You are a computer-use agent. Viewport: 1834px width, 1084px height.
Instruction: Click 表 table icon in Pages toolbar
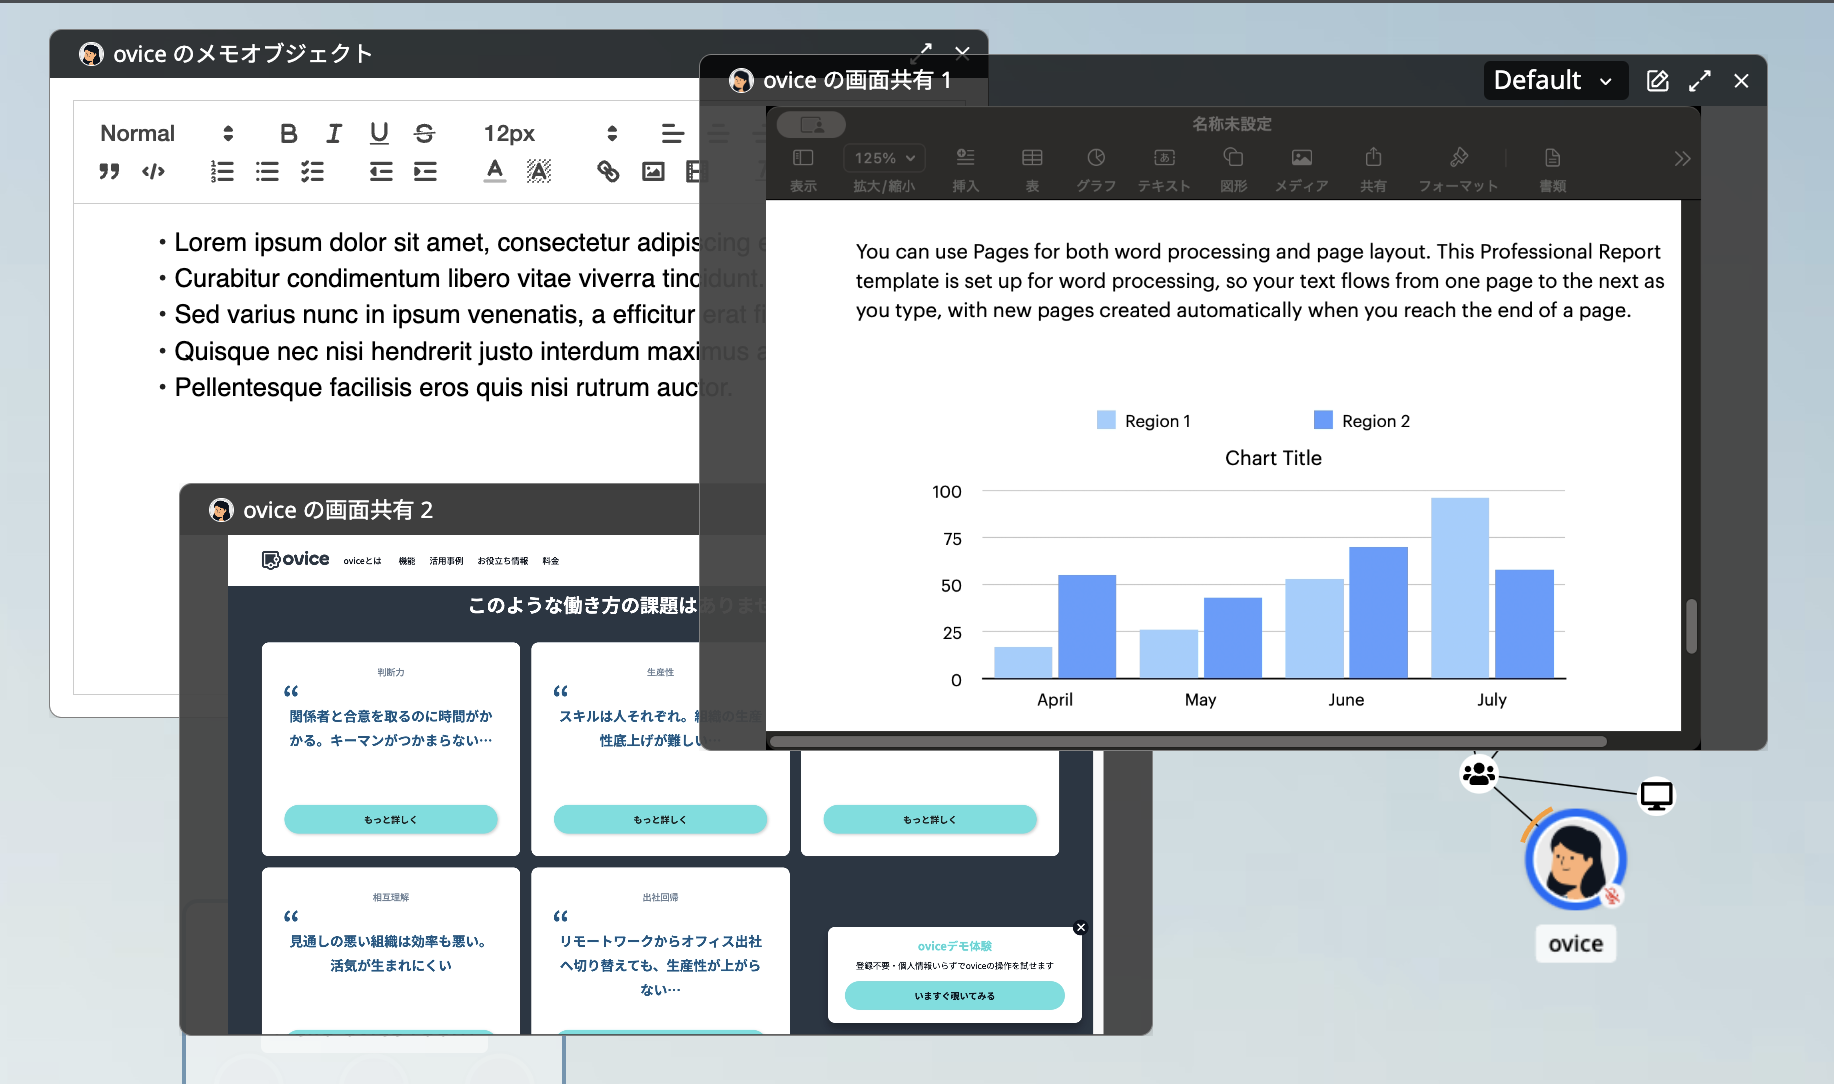click(x=1032, y=157)
